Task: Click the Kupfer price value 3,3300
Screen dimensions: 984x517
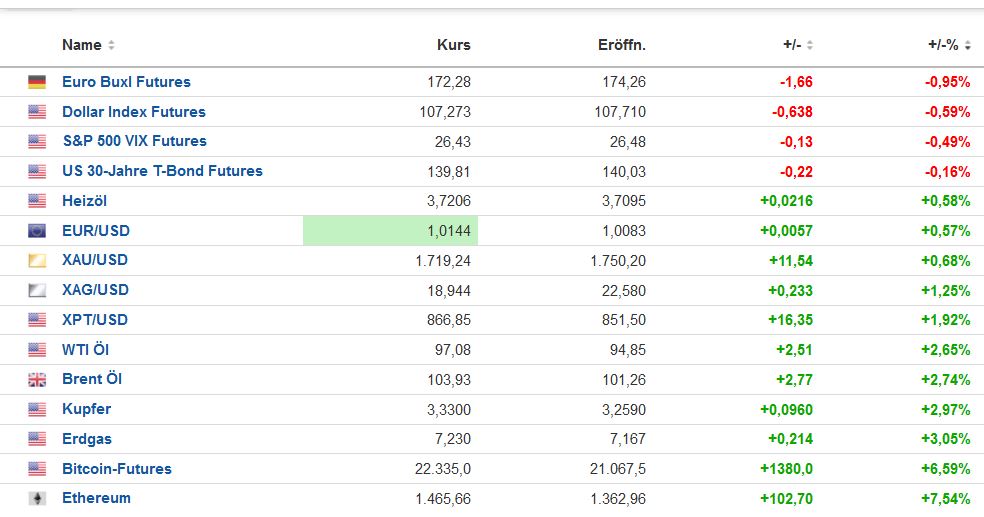Action: pyautogui.click(x=447, y=409)
